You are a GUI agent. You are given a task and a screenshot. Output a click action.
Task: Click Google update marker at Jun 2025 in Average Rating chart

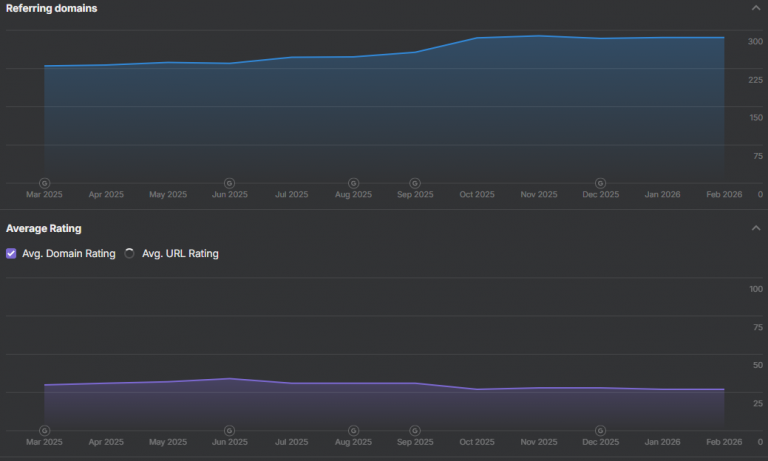(x=229, y=431)
